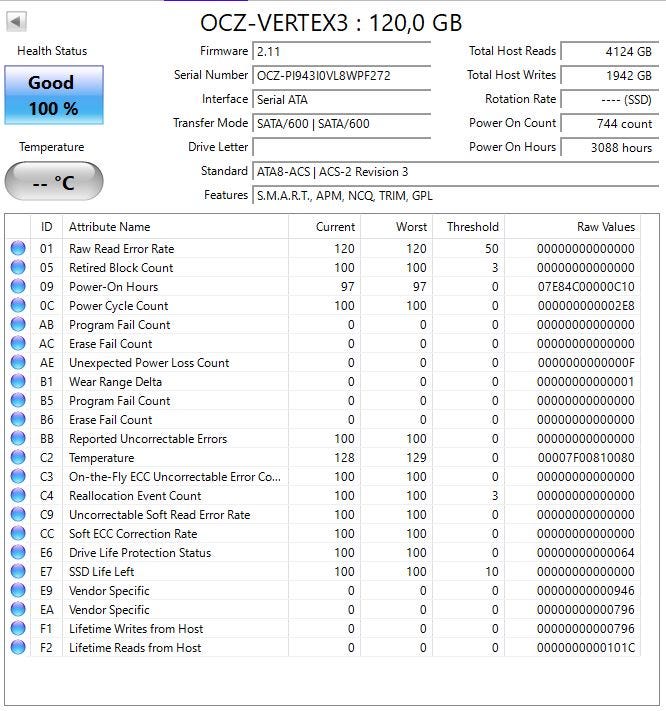Click the Power On Hours value 3088 hours
This screenshot has height=711, width=666.
tap(609, 147)
